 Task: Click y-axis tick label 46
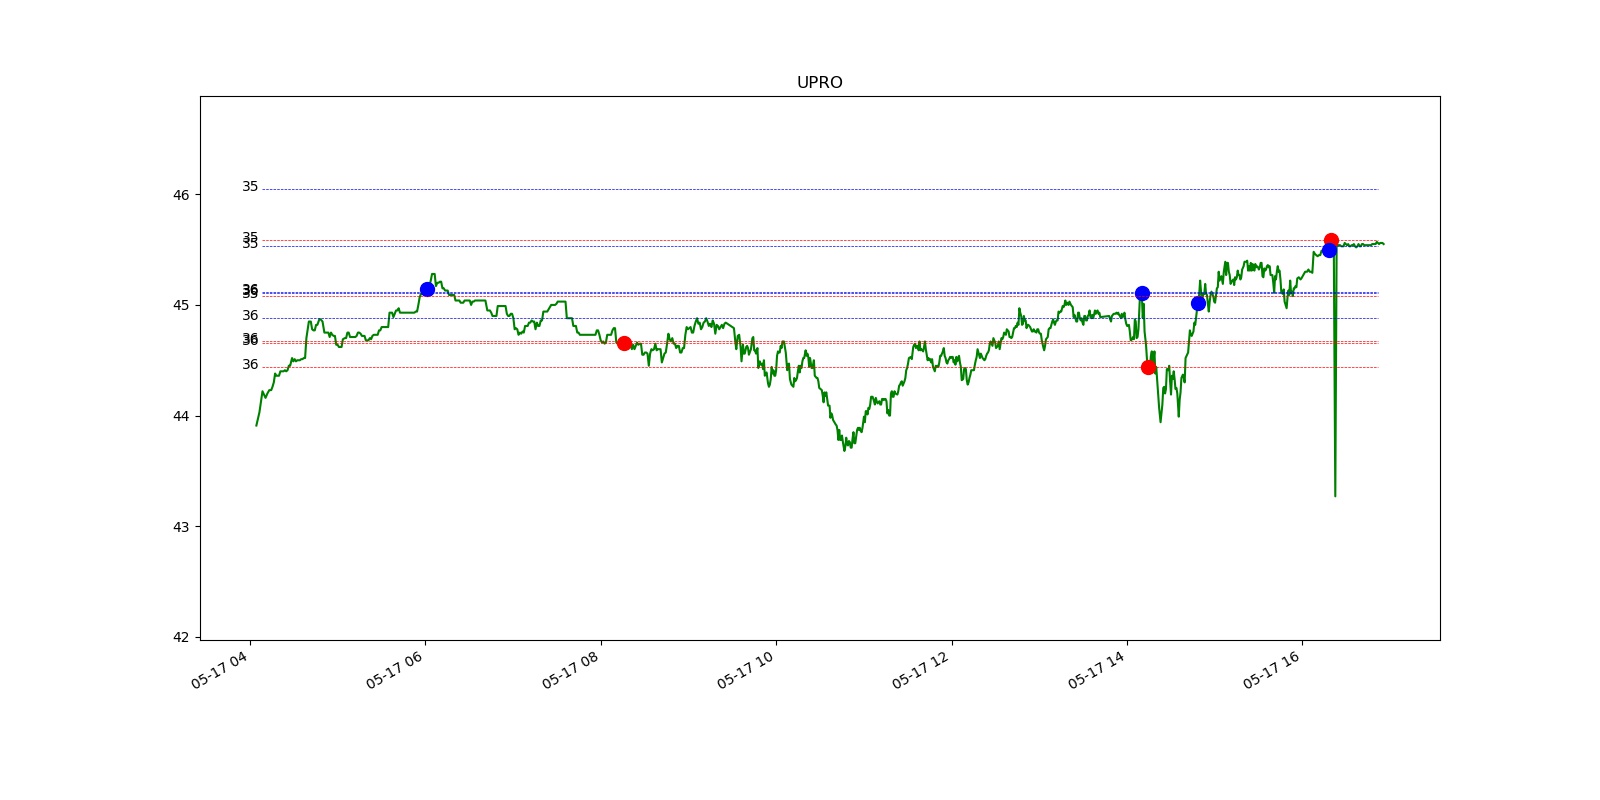point(181,195)
